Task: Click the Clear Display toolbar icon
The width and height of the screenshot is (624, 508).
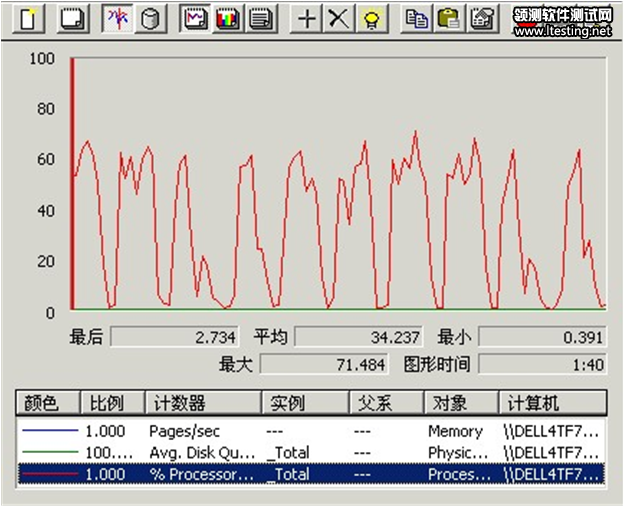Action: point(71,19)
